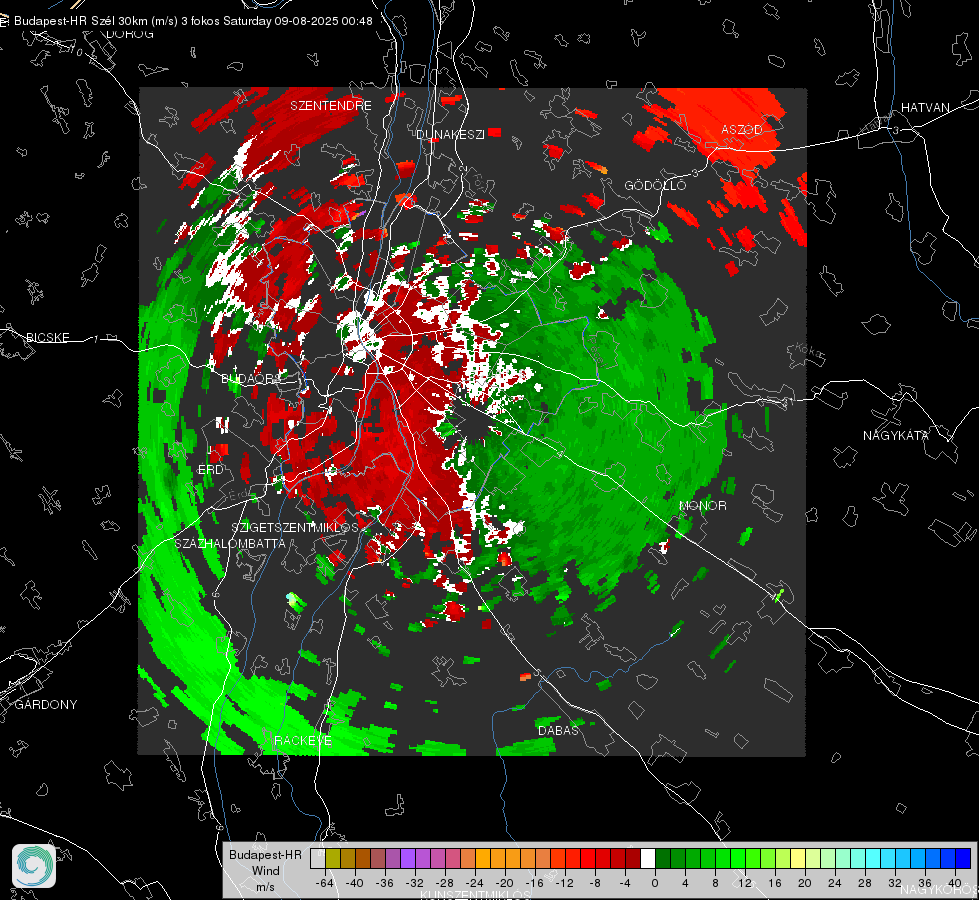
Task: Pick the light gray first legend swatch
Action: click(317, 859)
